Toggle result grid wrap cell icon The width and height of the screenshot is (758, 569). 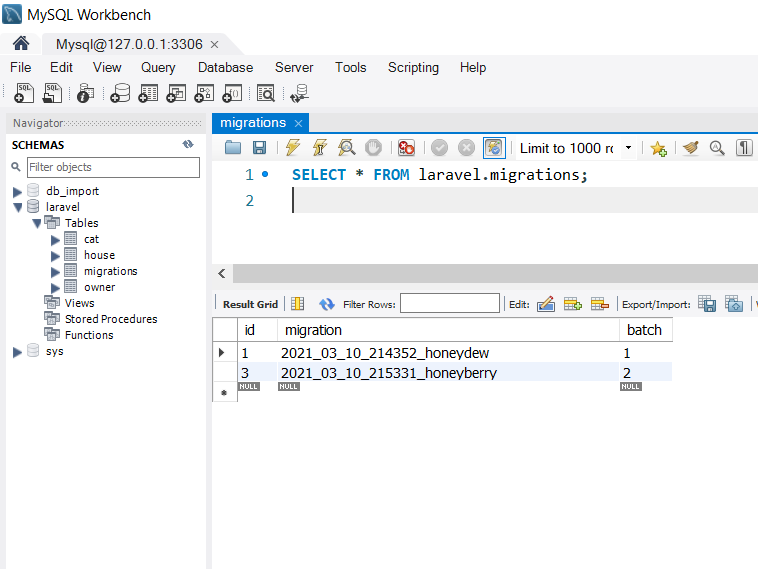click(x=298, y=304)
